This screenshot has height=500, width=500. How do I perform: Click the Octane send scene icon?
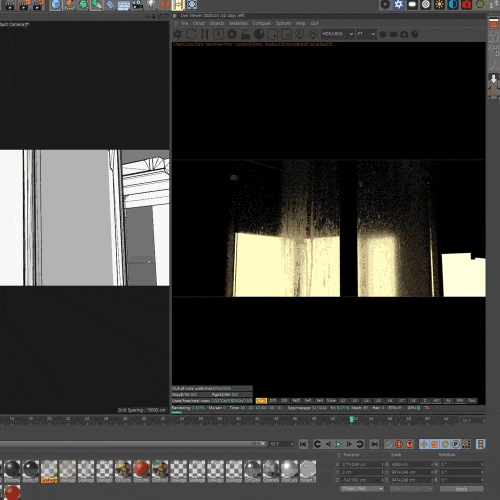[x=178, y=34]
